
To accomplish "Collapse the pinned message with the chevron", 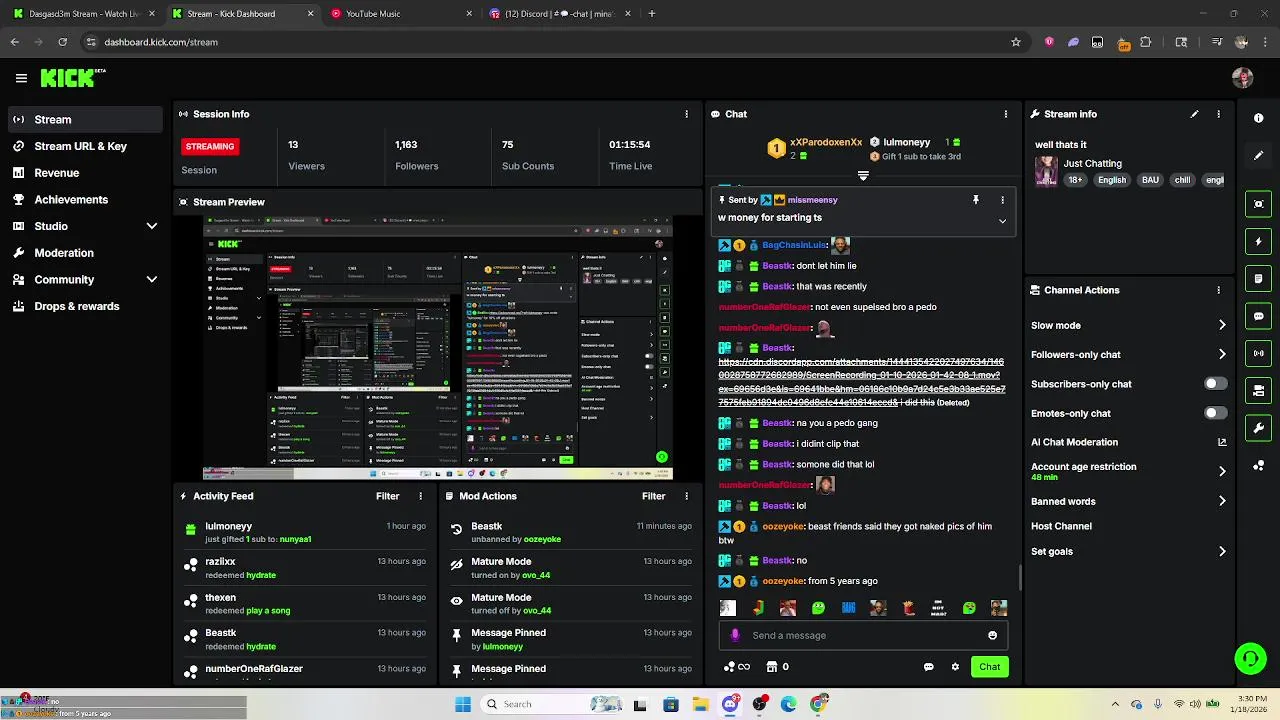I will coord(1002,221).
